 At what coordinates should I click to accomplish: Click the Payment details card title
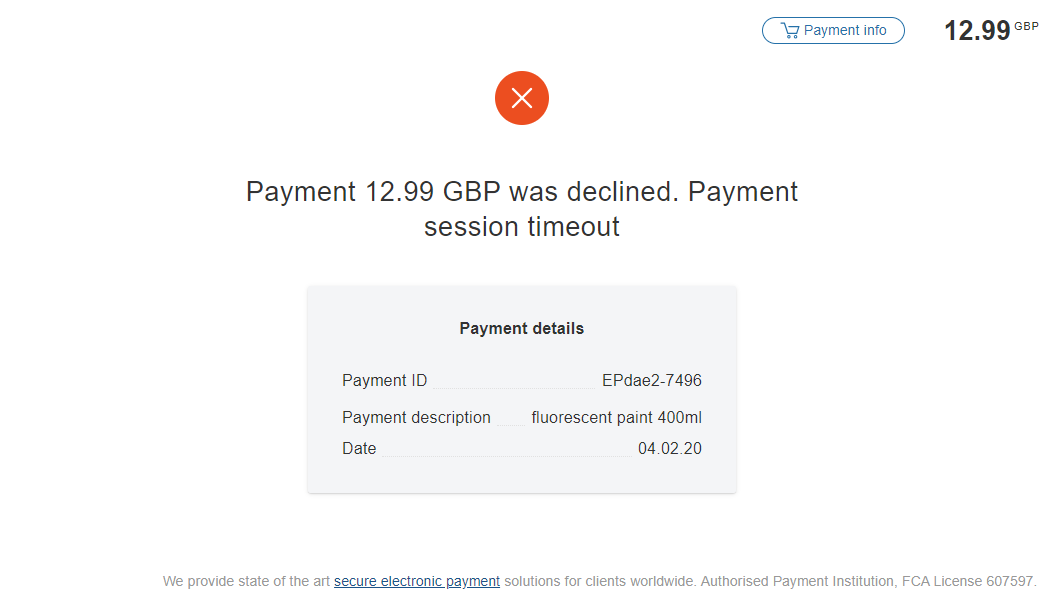coord(522,328)
